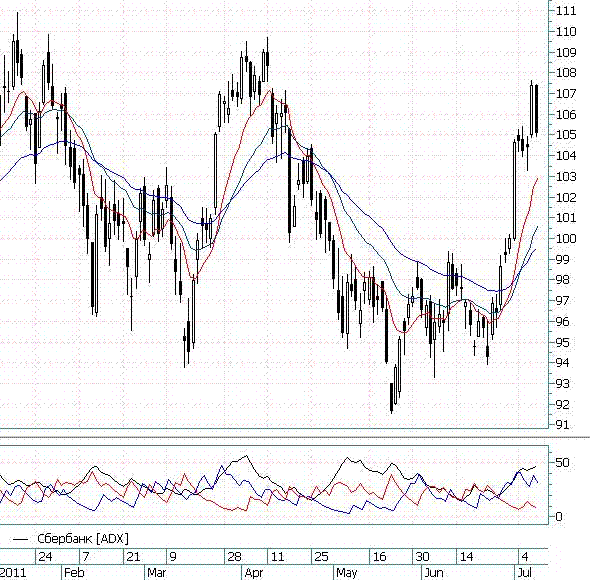Click the lowest candlestick near 92 in May
Screen dimensions: 590x580
(x=392, y=397)
